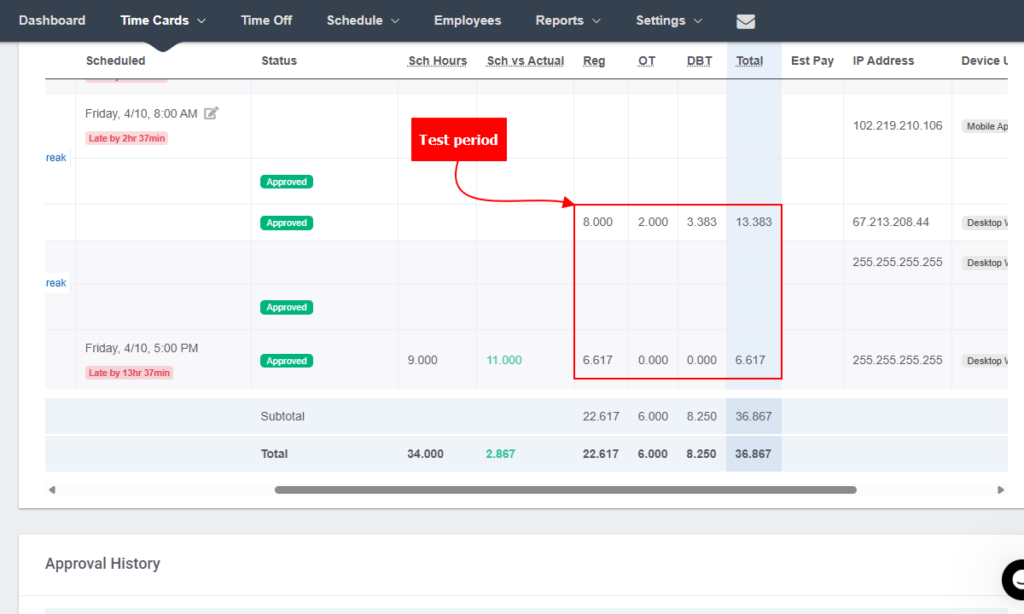Image resolution: width=1024 pixels, height=614 pixels.
Task: Click the IP Address column header
Action: coord(883,61)
